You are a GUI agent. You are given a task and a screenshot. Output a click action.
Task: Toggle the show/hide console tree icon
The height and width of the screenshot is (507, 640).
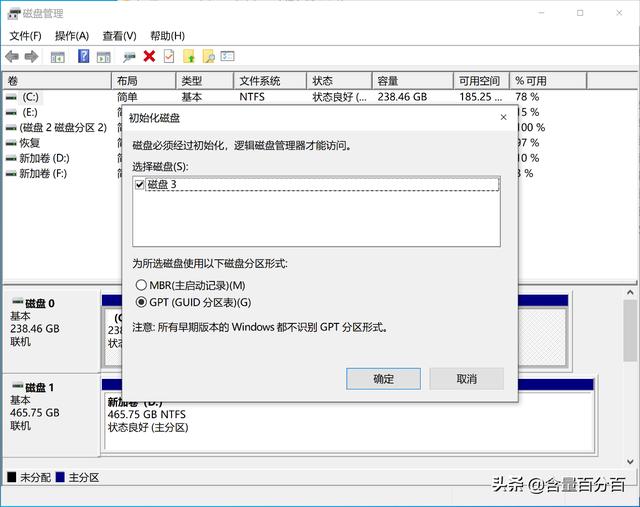pos(58,57)
